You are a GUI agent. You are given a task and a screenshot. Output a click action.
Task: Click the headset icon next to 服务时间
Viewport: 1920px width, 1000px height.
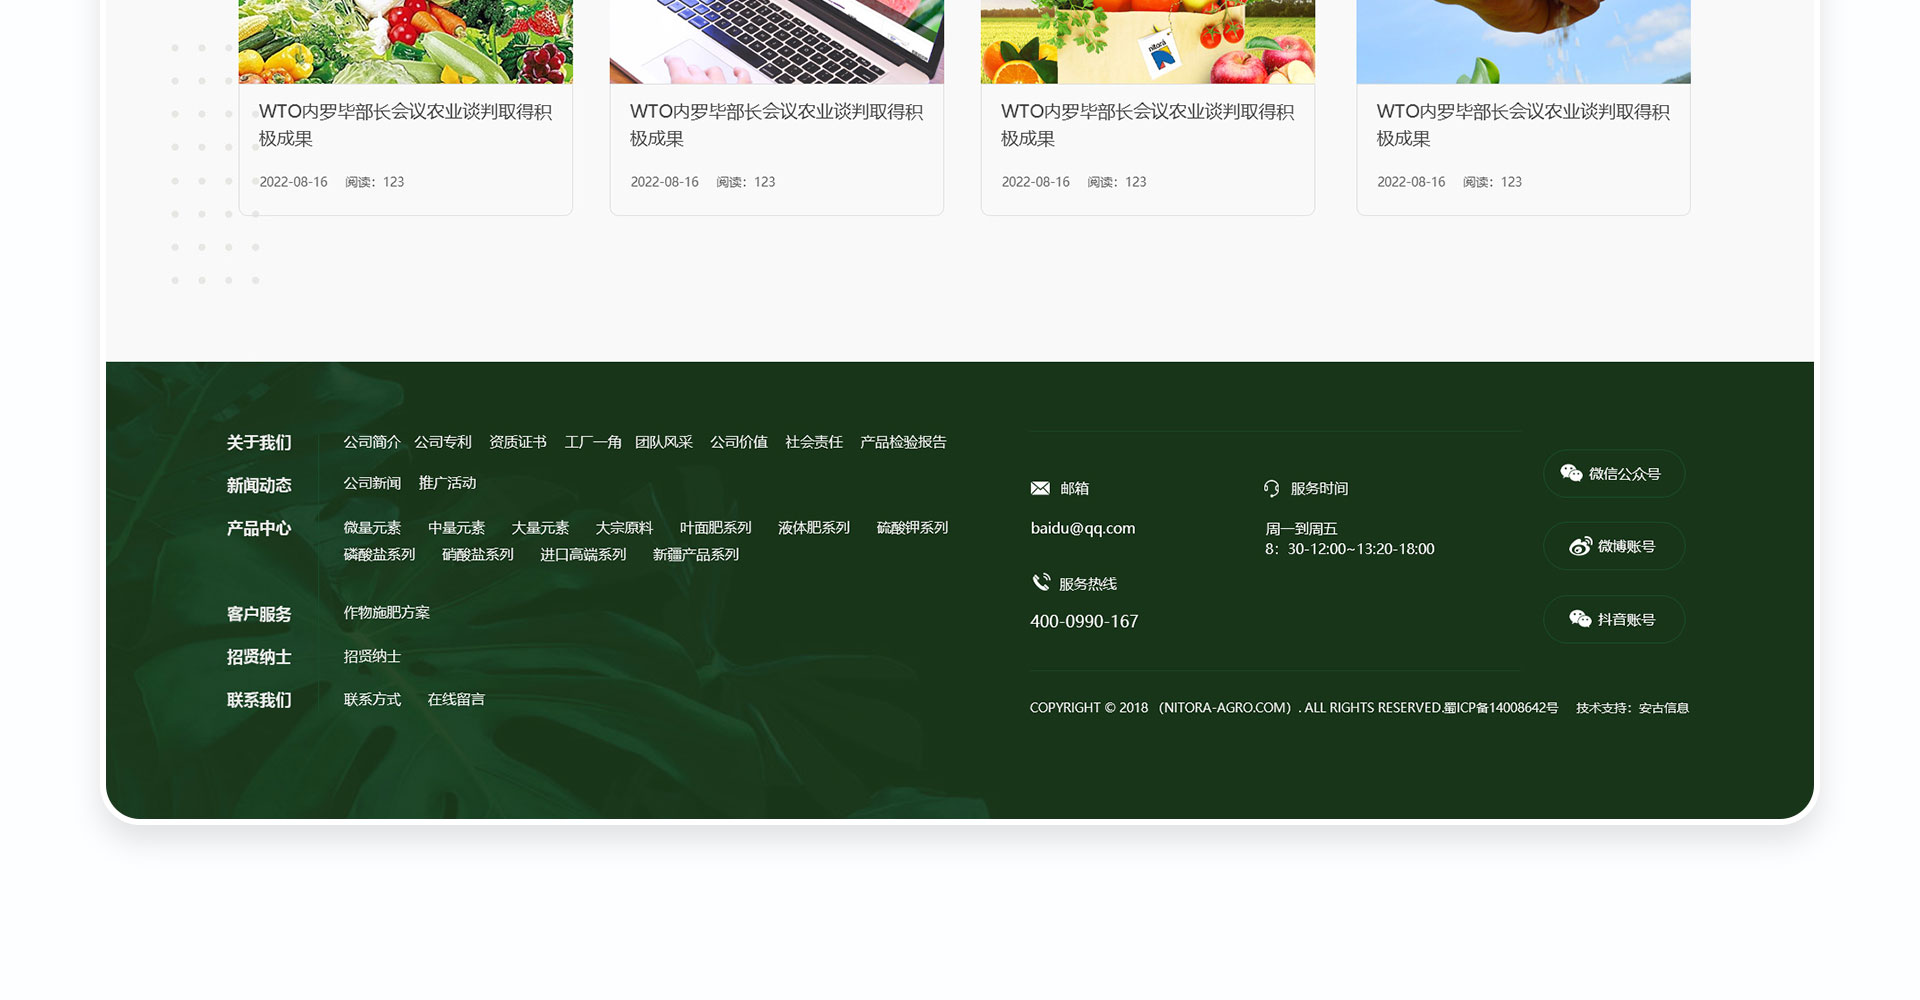1271,488
